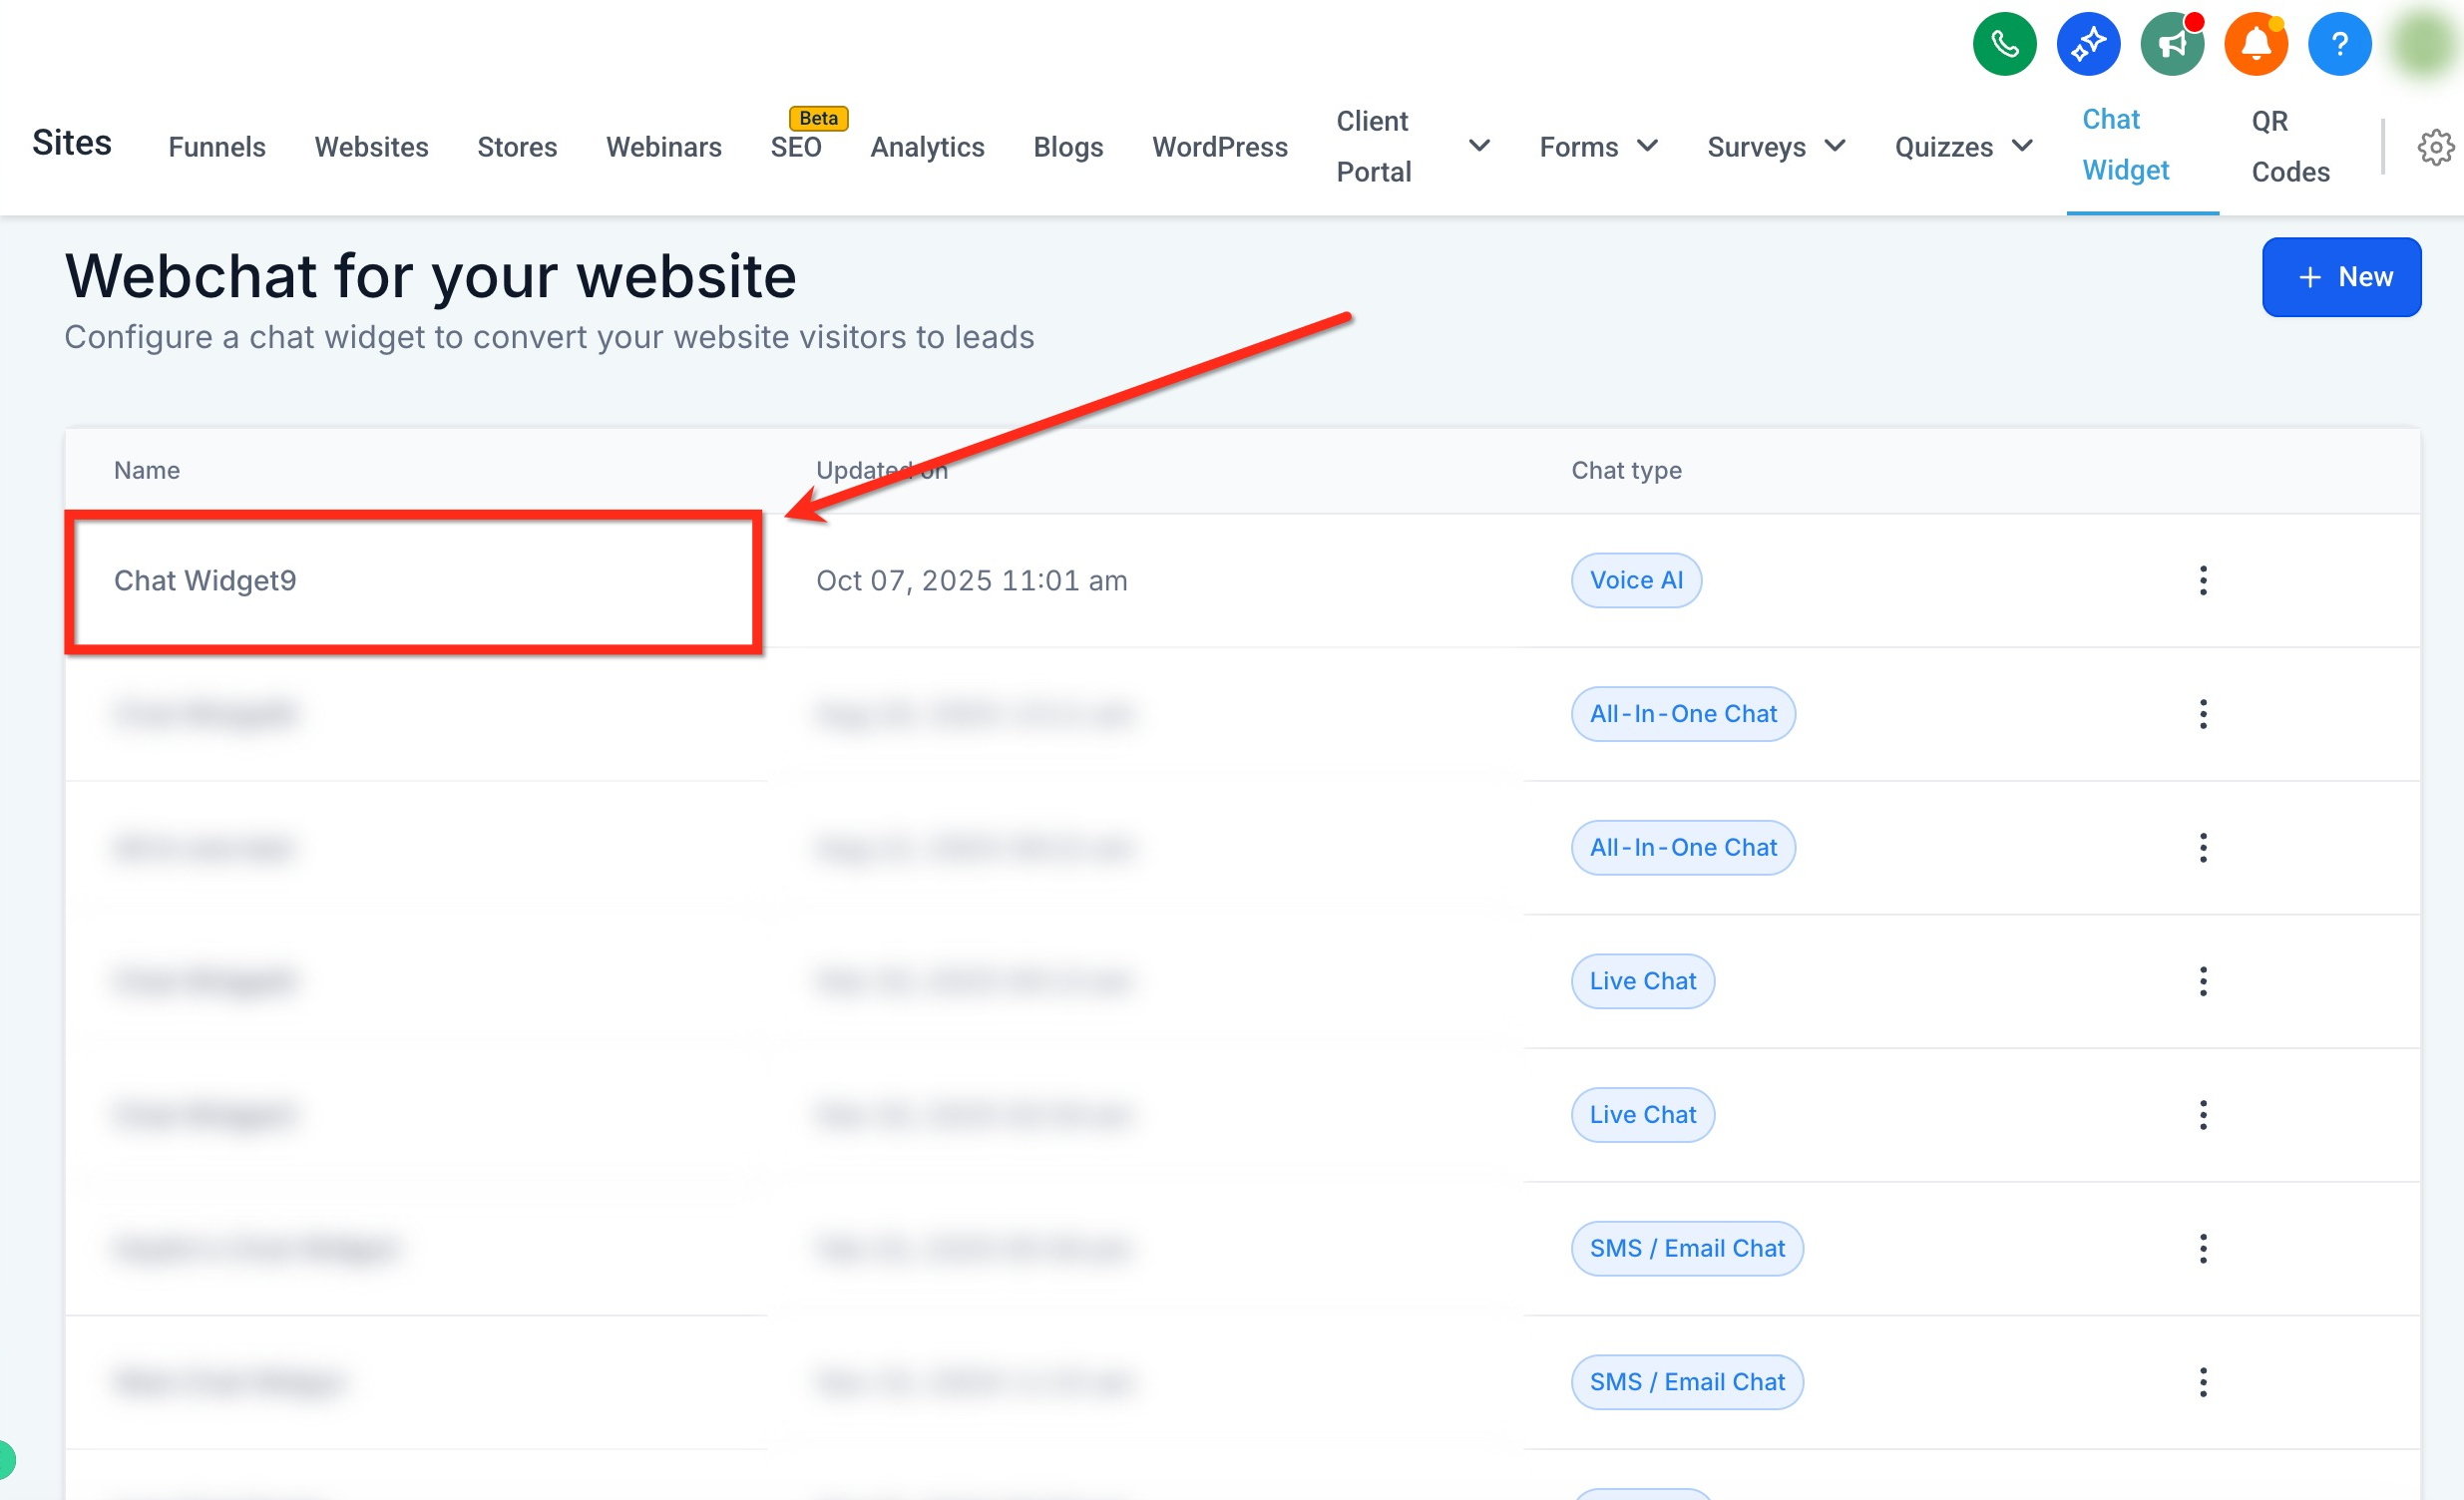Viewport: 2464px width, 1500px height.
Task: Click the Webchat for your website heading
Action: [x=431, y=276]
